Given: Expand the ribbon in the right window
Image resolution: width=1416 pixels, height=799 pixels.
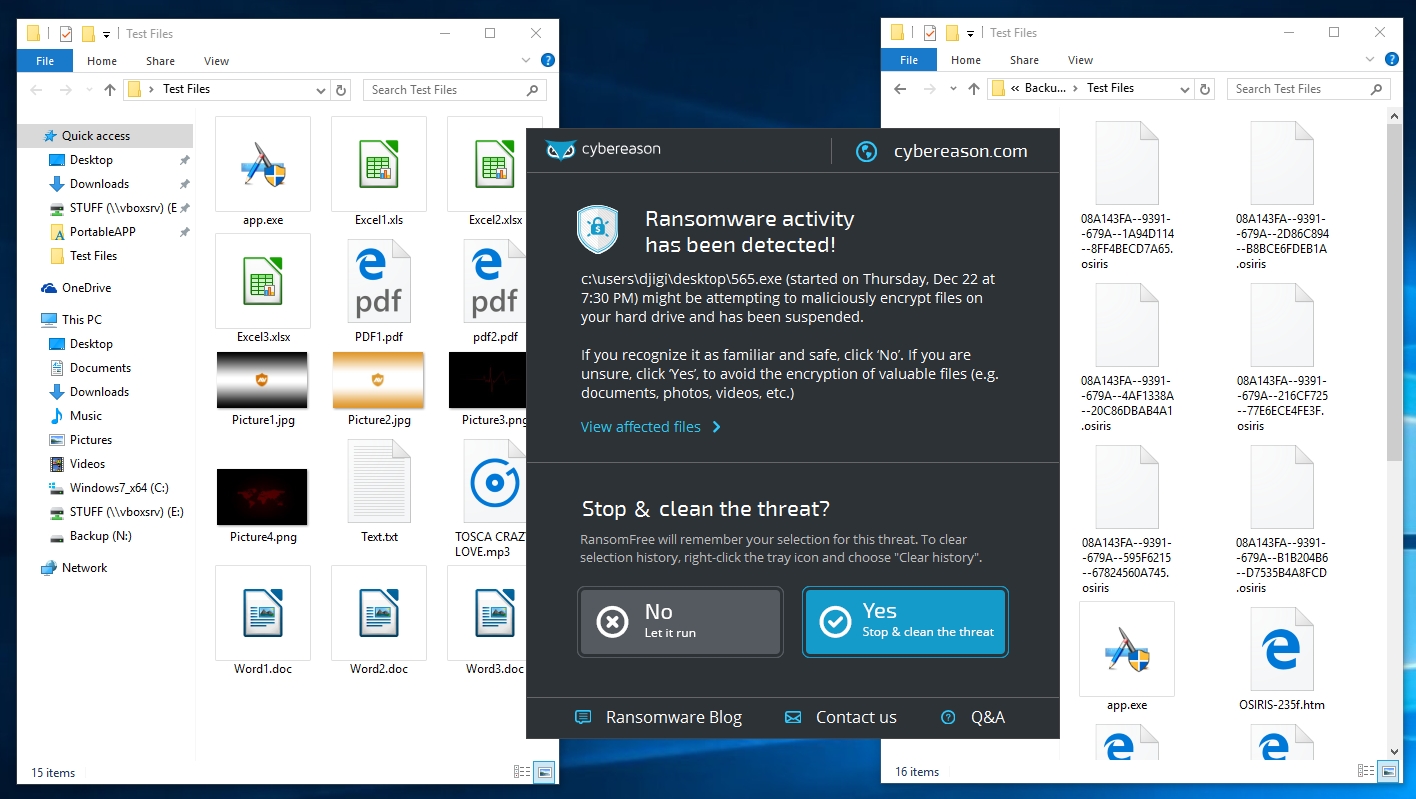Looking at the screenshot, I should pos(1369,60).
